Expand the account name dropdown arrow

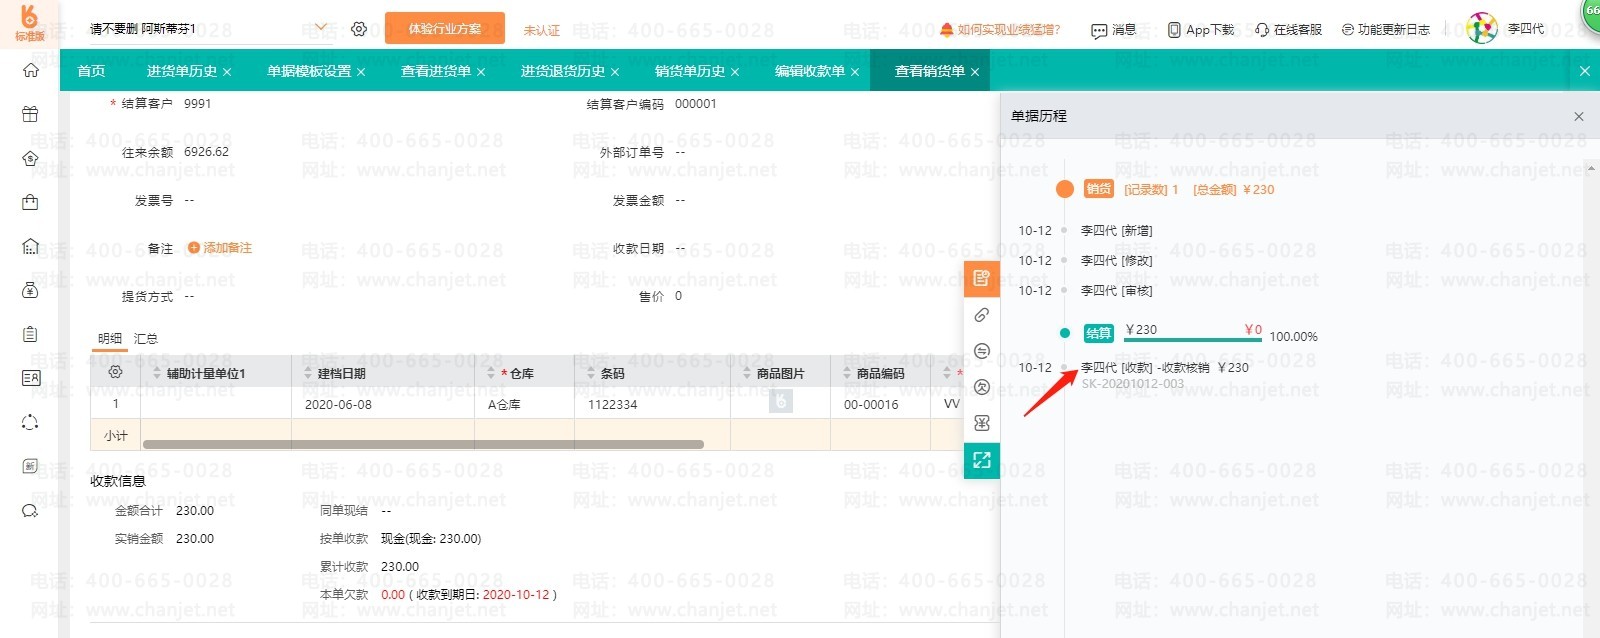321,28
